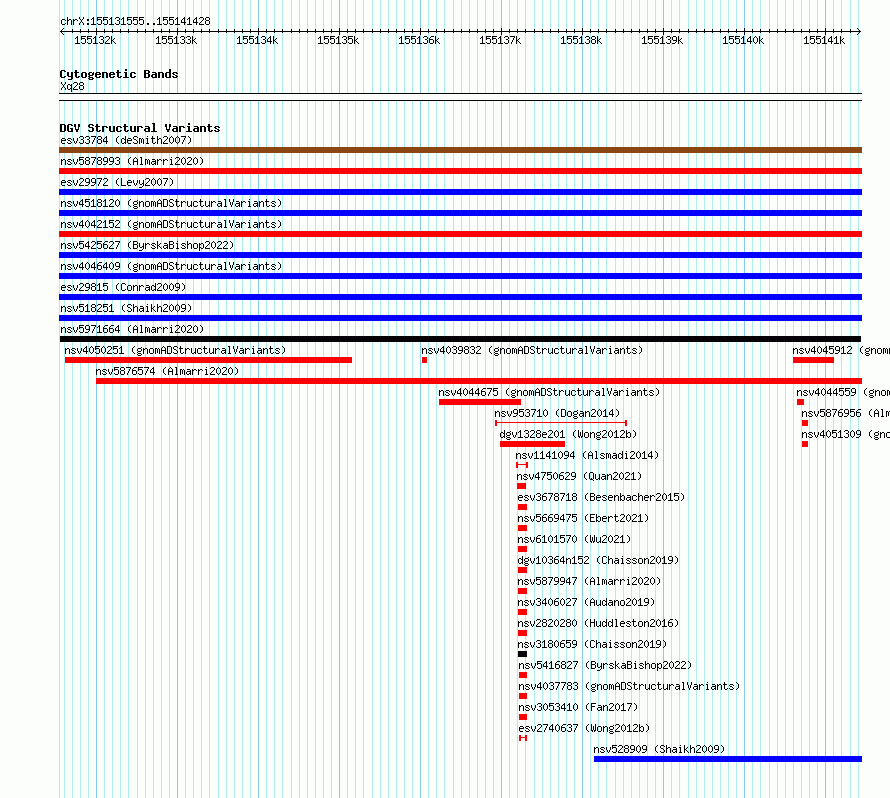Select nsv518251 (Shaikh2009) label

coord(126,308)
